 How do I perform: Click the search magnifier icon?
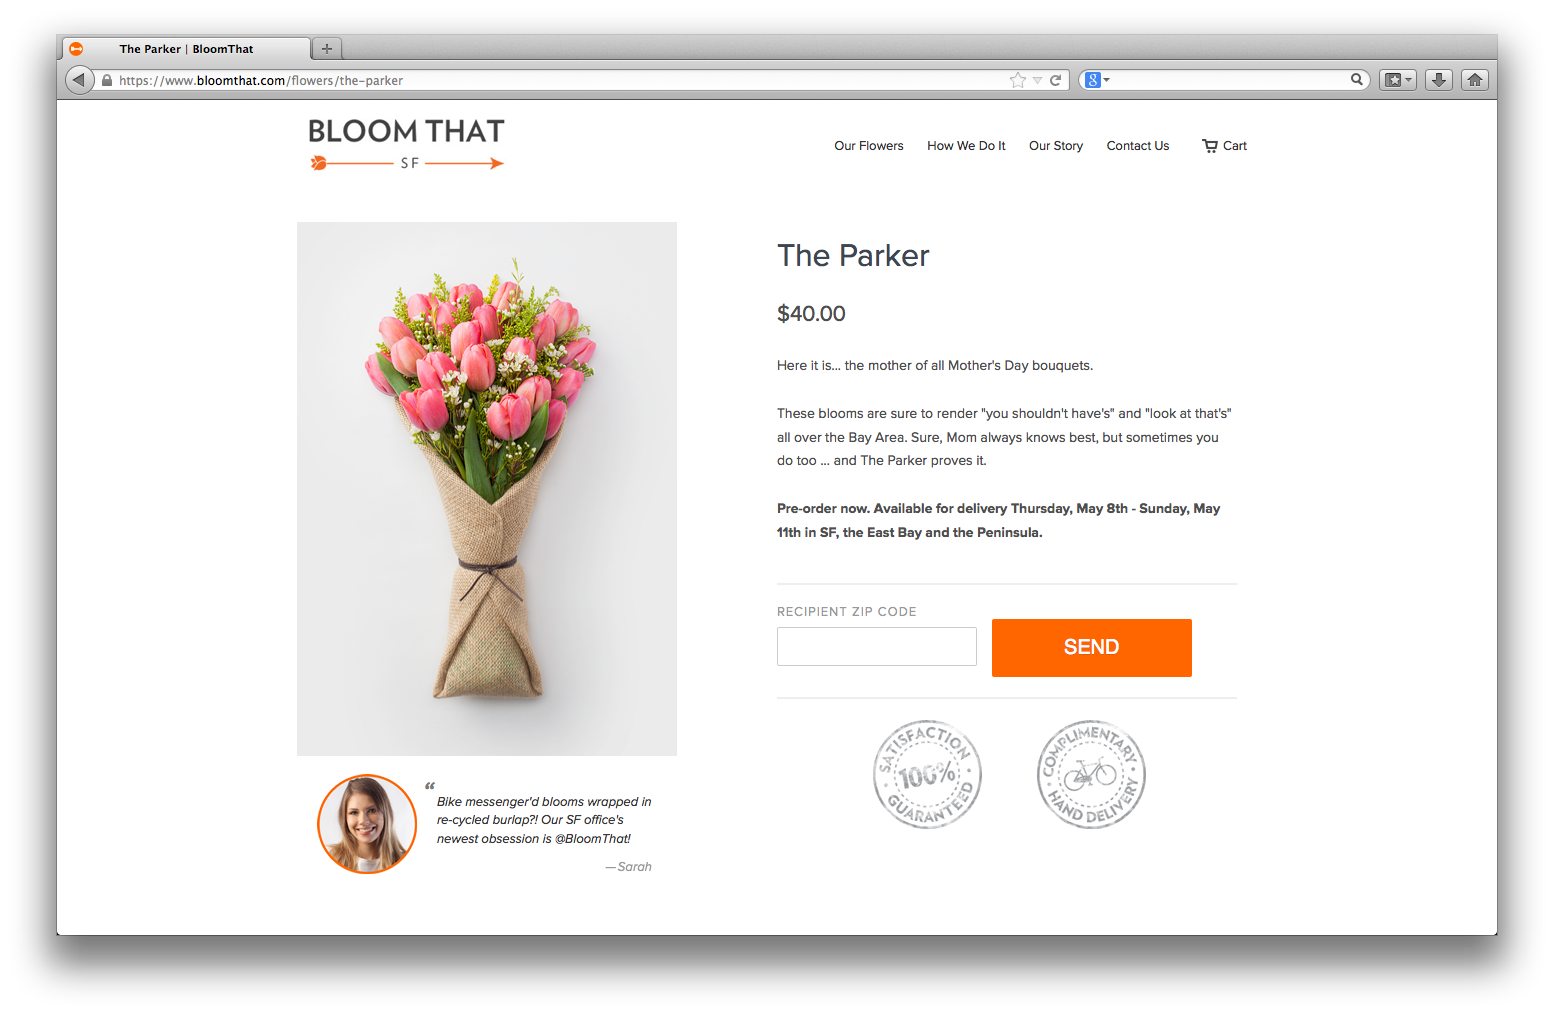[1357, 80]
